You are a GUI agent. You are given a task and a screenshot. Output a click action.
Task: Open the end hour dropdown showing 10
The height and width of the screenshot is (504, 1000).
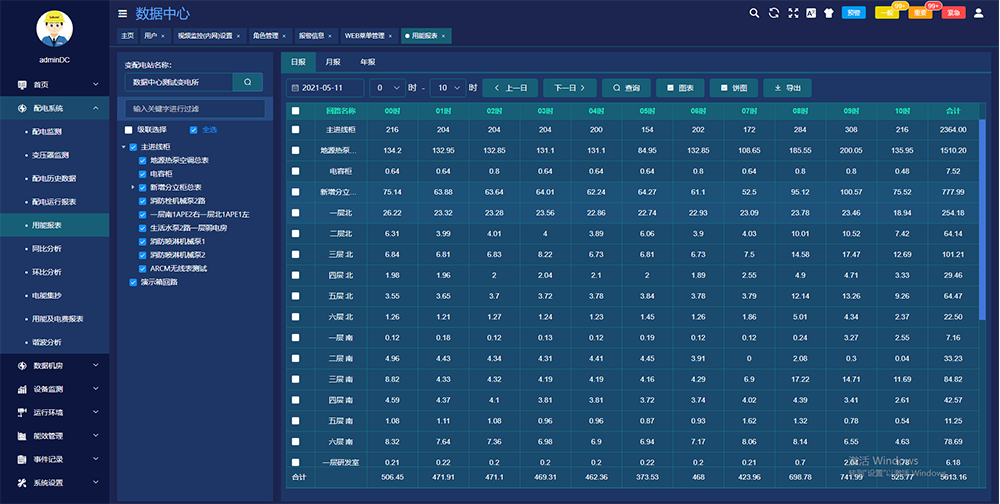pyautogui.click(x=445, y=87)
